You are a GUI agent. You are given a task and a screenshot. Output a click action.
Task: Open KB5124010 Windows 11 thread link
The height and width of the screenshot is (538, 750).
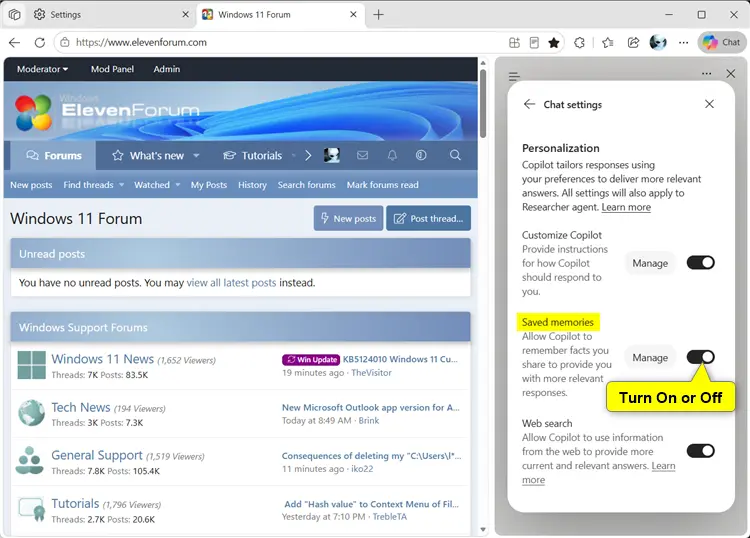400,359
